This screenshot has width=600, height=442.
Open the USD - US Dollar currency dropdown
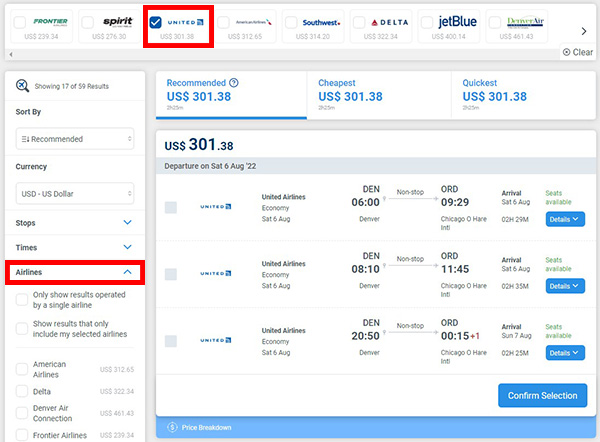click(75, 193)
